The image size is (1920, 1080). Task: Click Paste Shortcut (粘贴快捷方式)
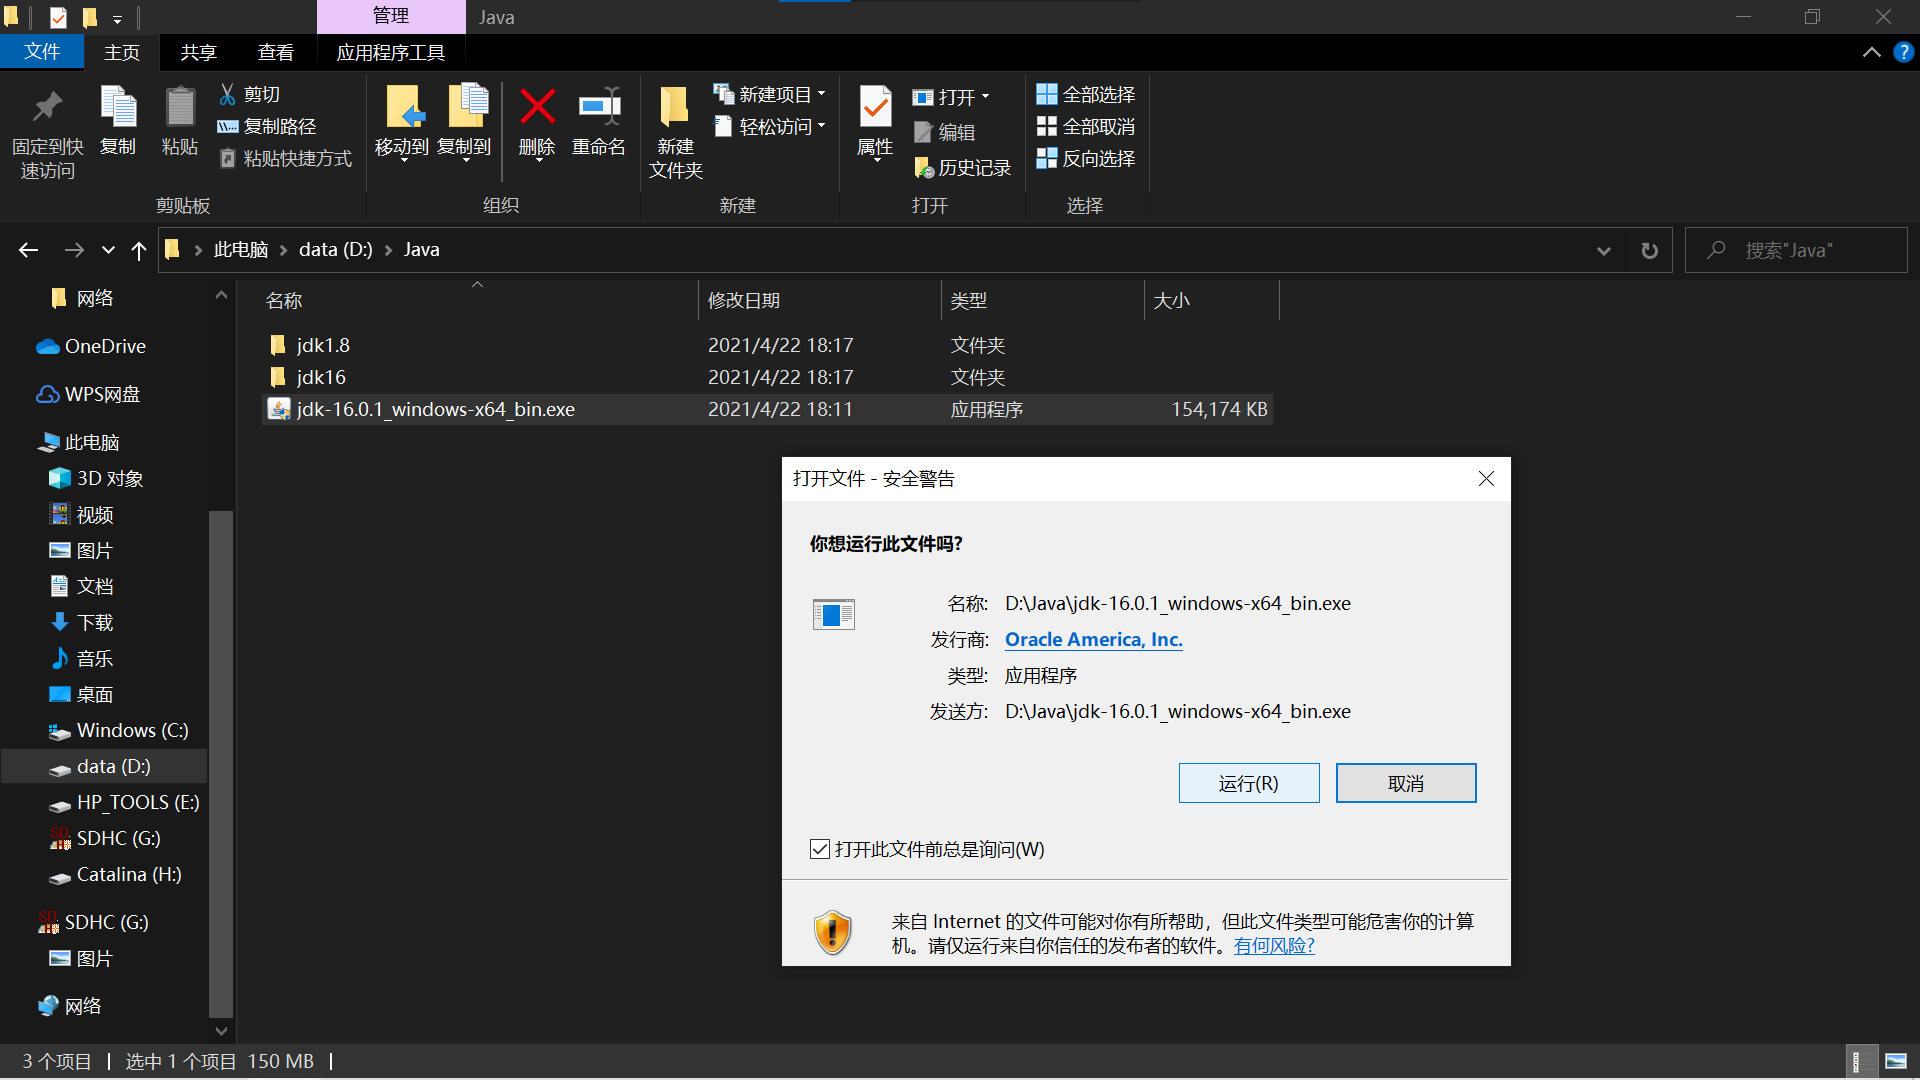click(286, 158)
